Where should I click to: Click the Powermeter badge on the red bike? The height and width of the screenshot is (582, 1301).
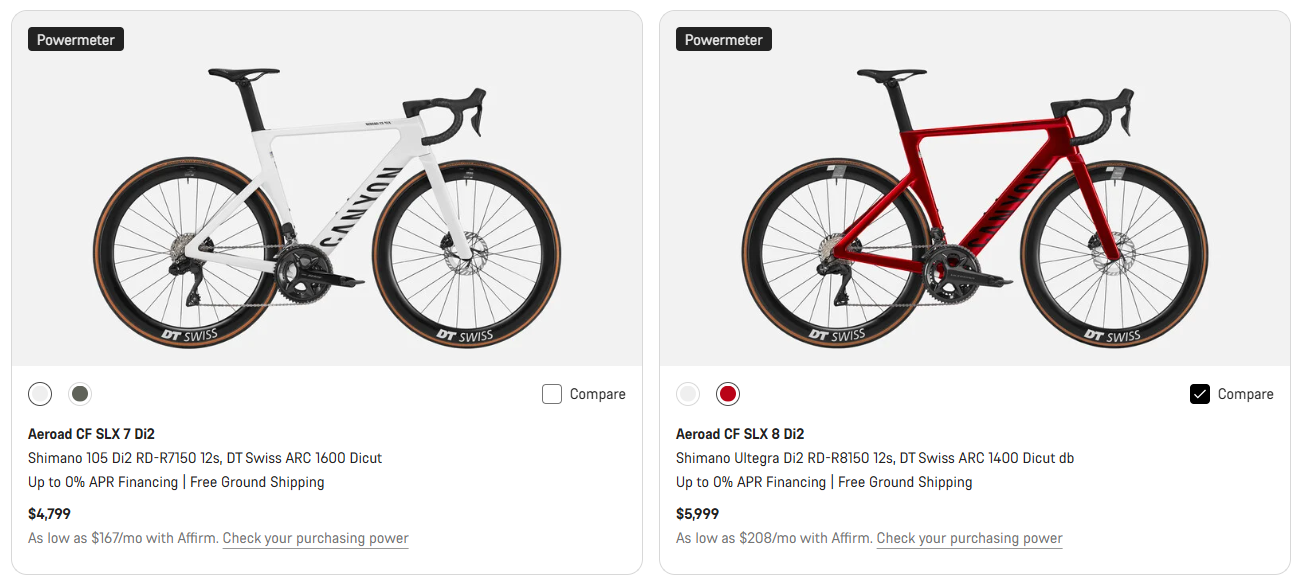pyautogui.click(x=724, y=40)
